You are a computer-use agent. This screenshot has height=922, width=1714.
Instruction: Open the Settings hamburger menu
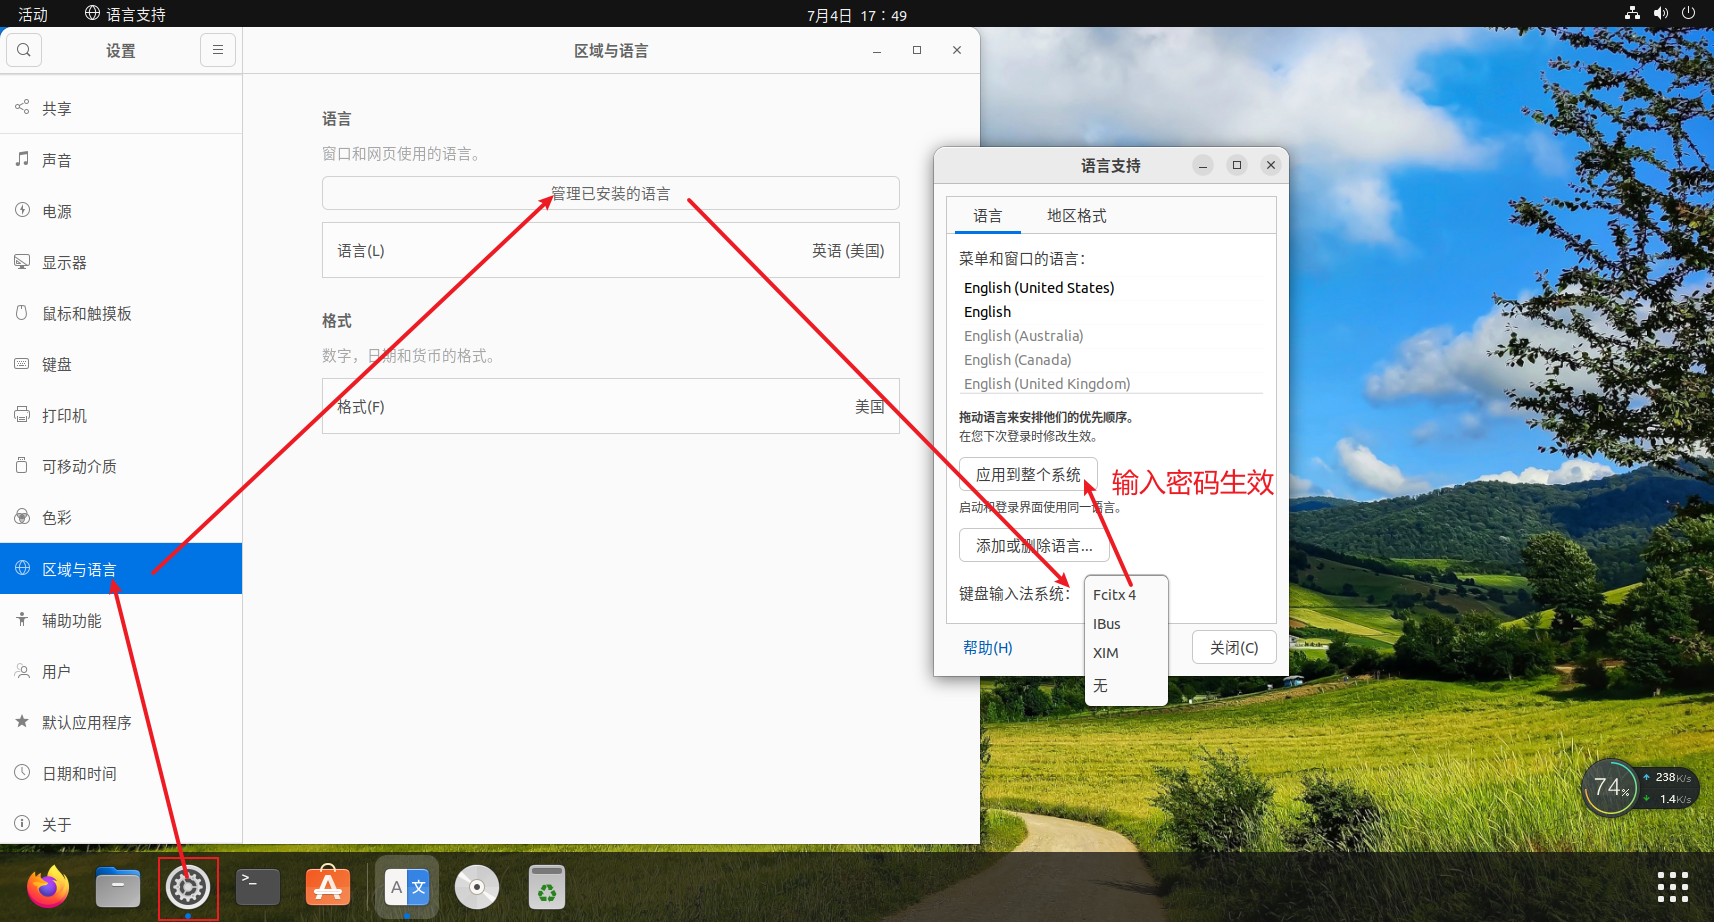click(x=217, y=50)
